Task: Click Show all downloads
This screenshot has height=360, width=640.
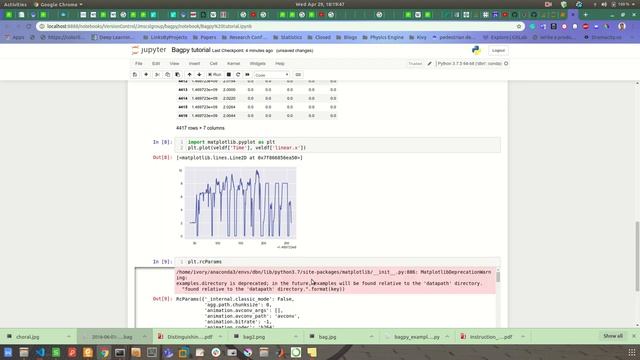Action: [x=613, y=336]
